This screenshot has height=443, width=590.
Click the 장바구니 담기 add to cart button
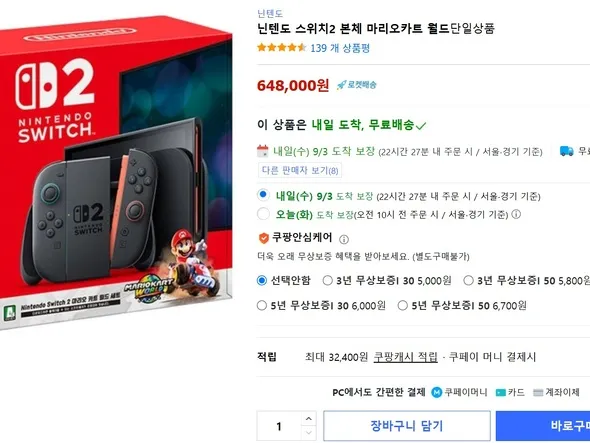(x=407, y=426)
